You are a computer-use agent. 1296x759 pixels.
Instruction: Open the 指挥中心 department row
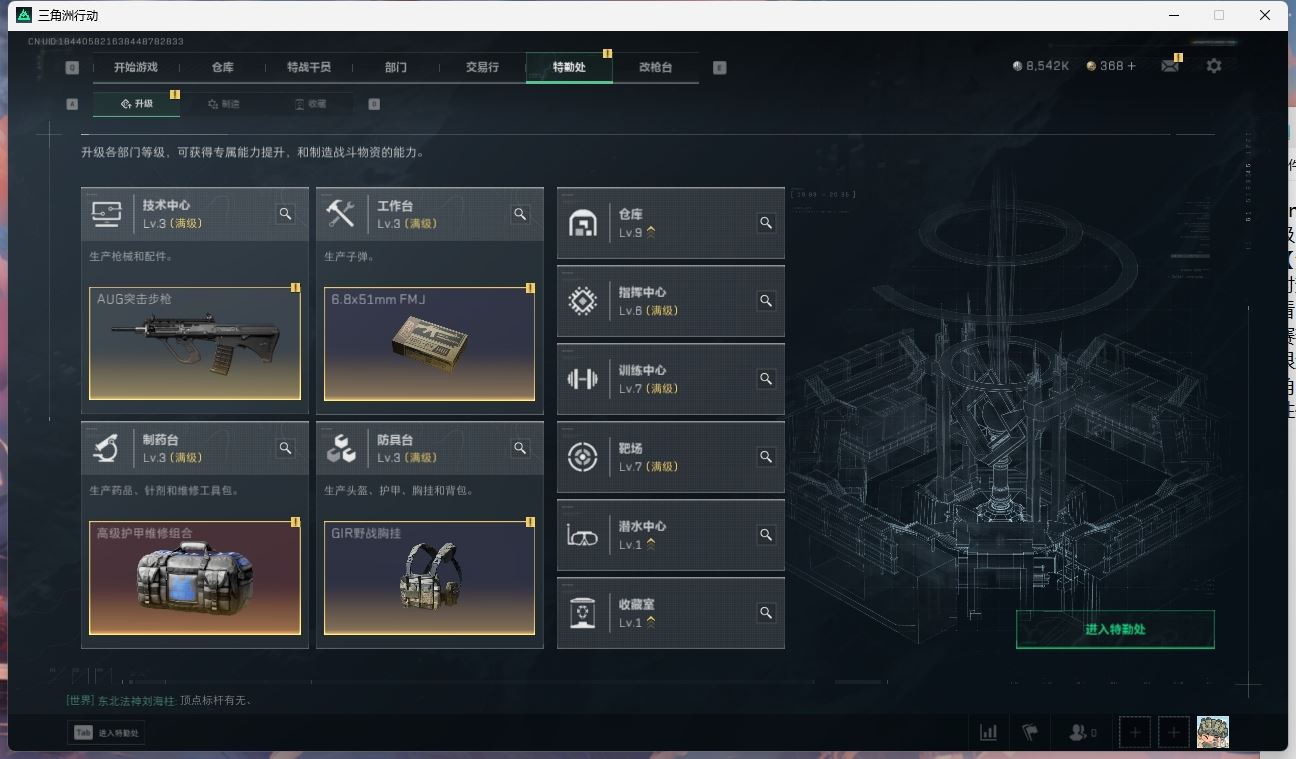coord(670,301)
